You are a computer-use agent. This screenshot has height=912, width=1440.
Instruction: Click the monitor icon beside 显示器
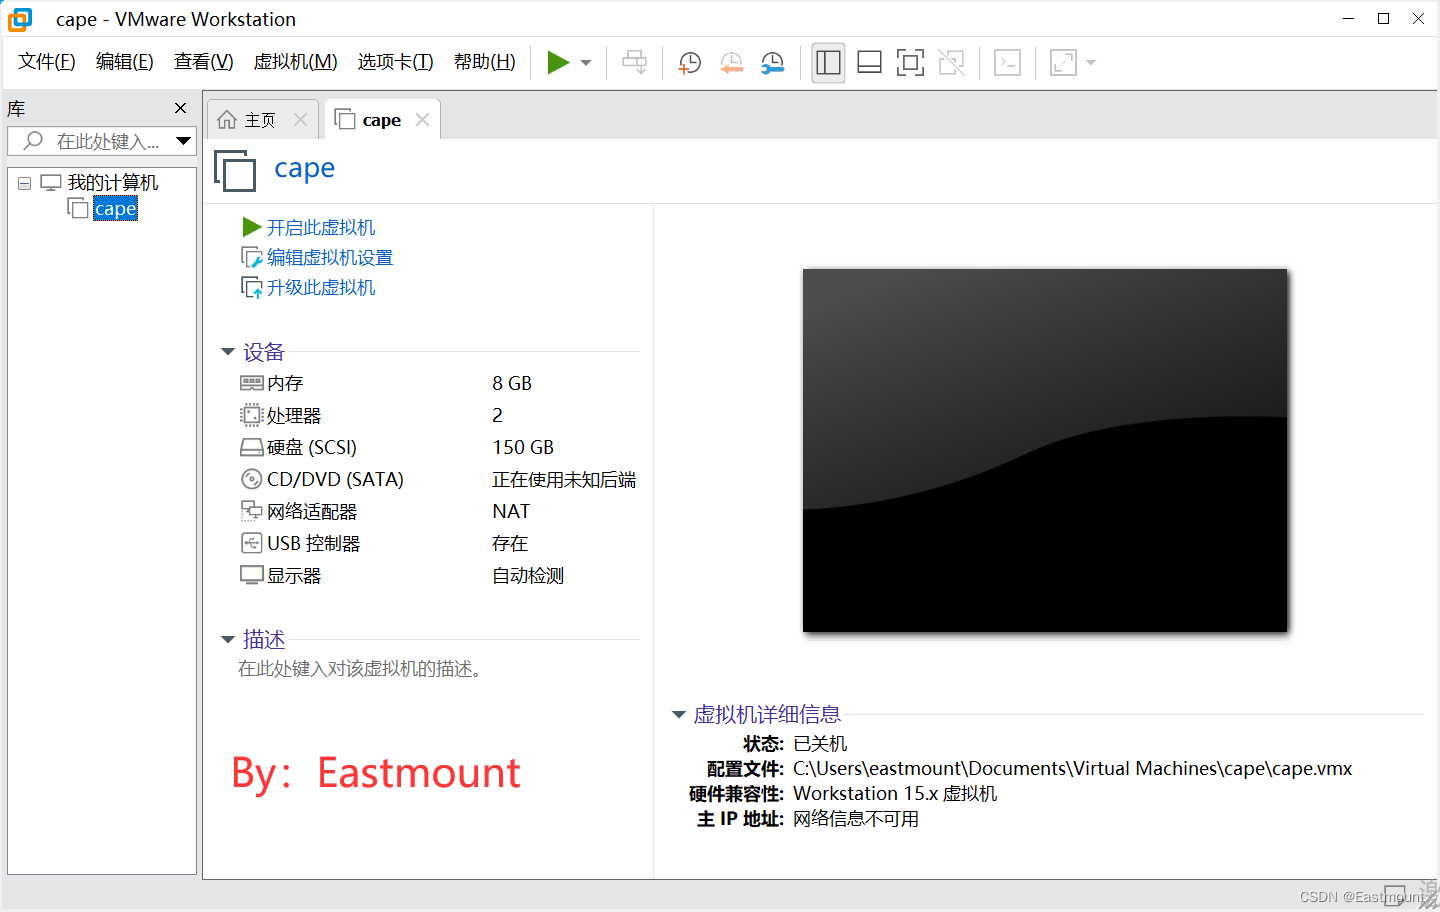point(251,575)
